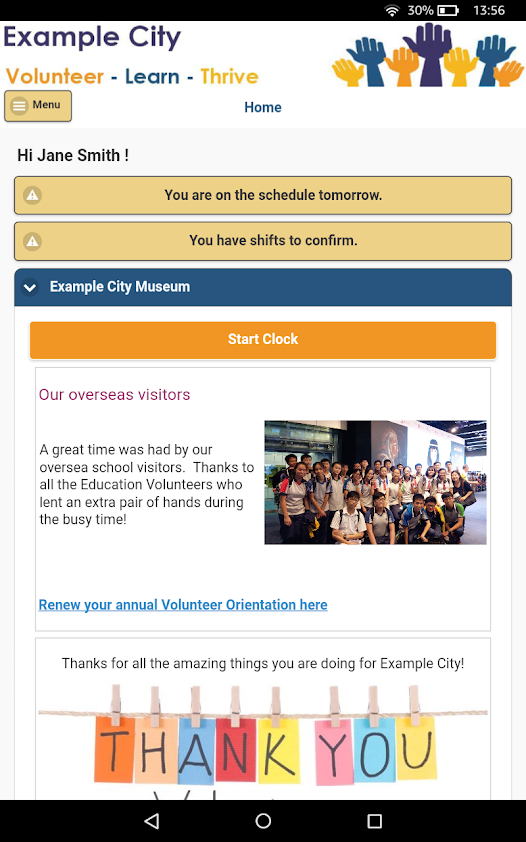Click the warning icon beside shifts to confirm
Viewport: 526px width, 842px height.
tap(33, 241)
